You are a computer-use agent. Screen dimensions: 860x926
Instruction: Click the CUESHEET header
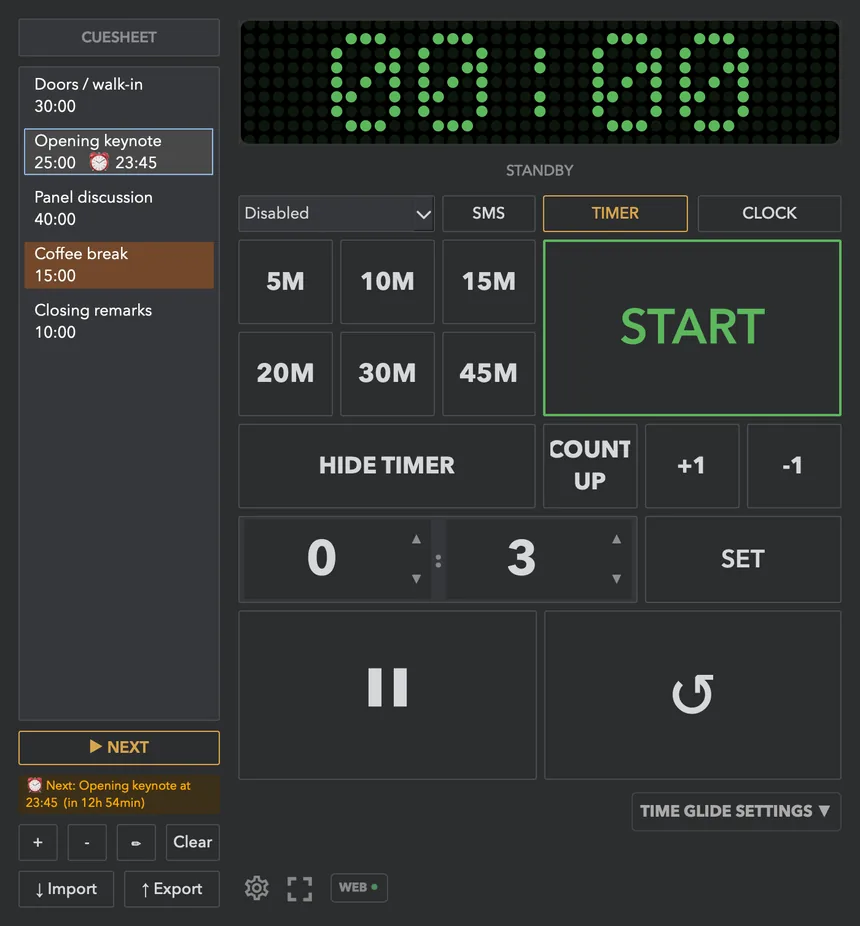pos(119,37)
